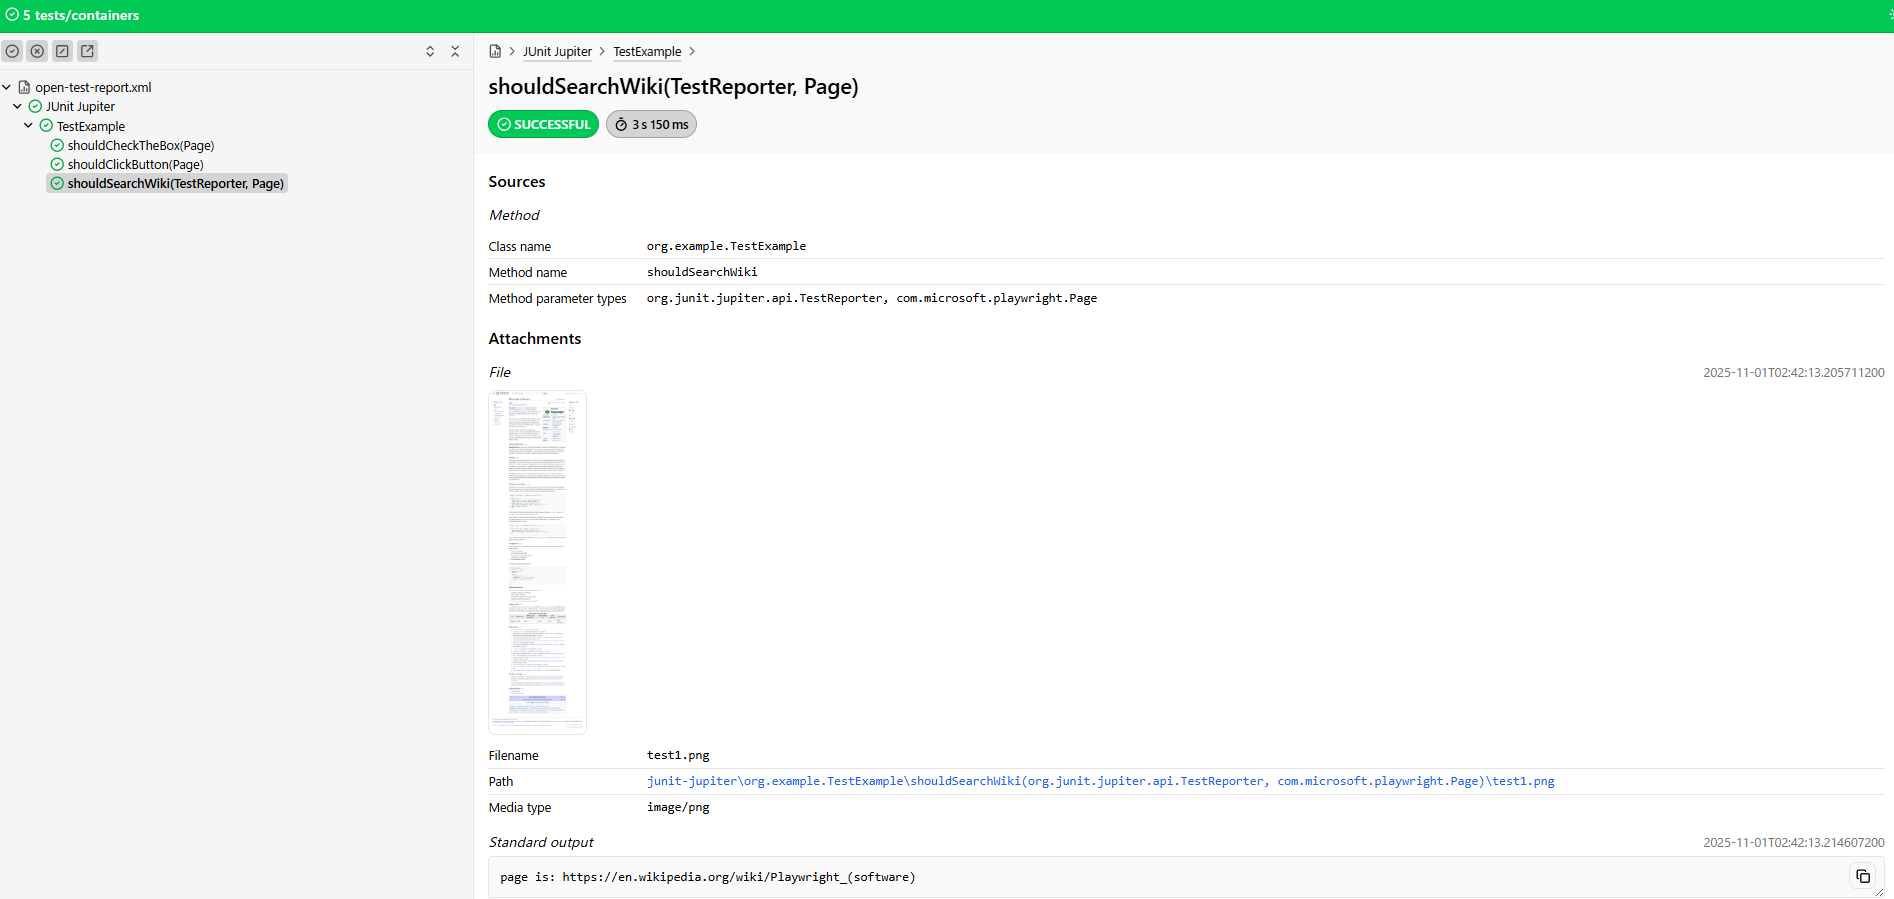Go to JUnit Jupiter in the breadcrumb
This screenshot has height=899, width=1894.
click(x=557, y=51)
